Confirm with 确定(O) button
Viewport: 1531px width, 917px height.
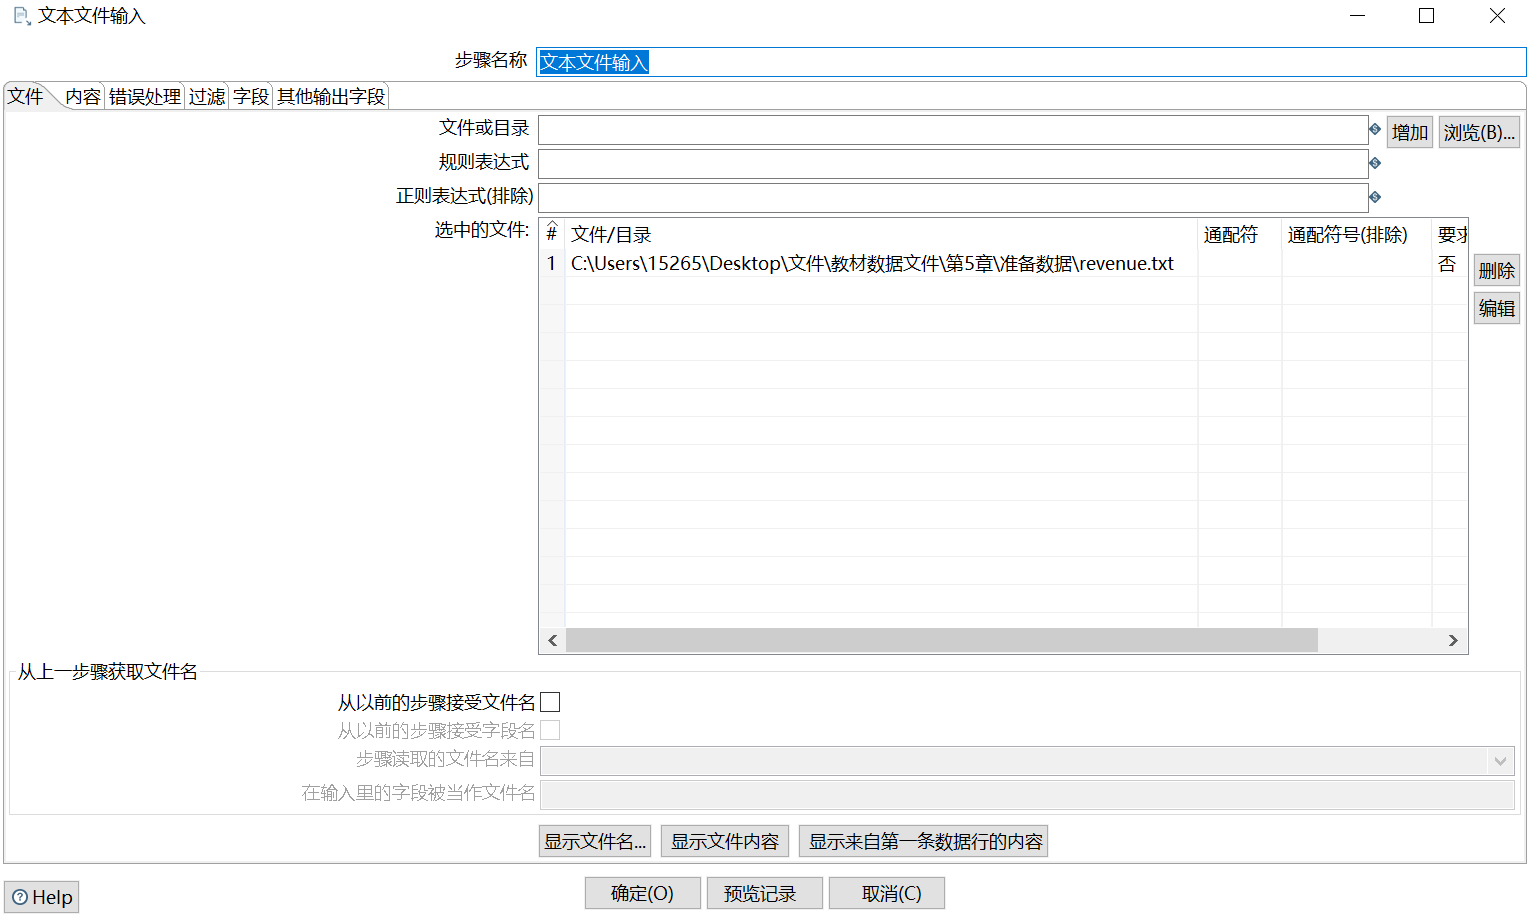point(642,893)
